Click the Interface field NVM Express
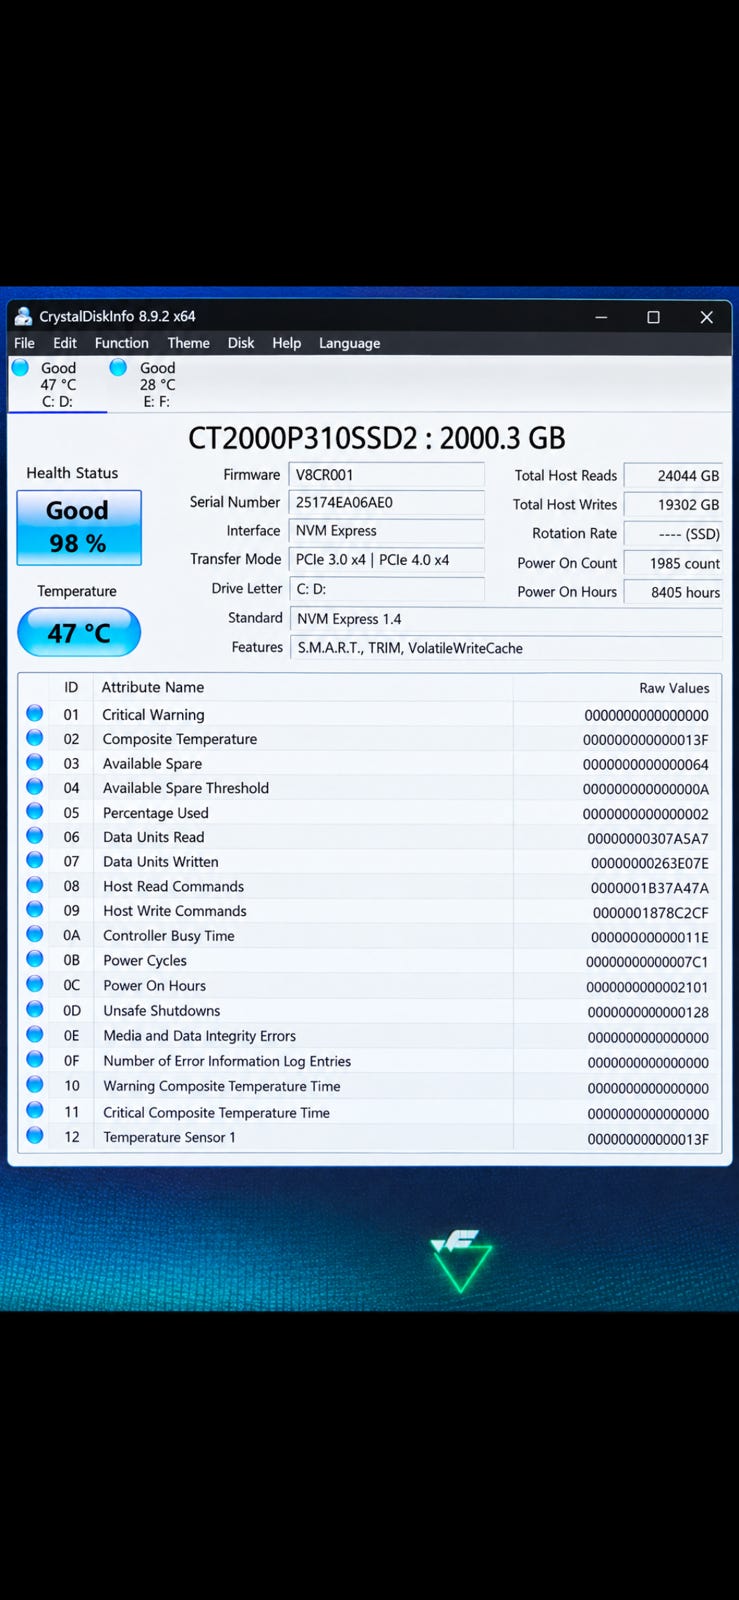This screenshot has width=739, height=1600. click(387, 531)
